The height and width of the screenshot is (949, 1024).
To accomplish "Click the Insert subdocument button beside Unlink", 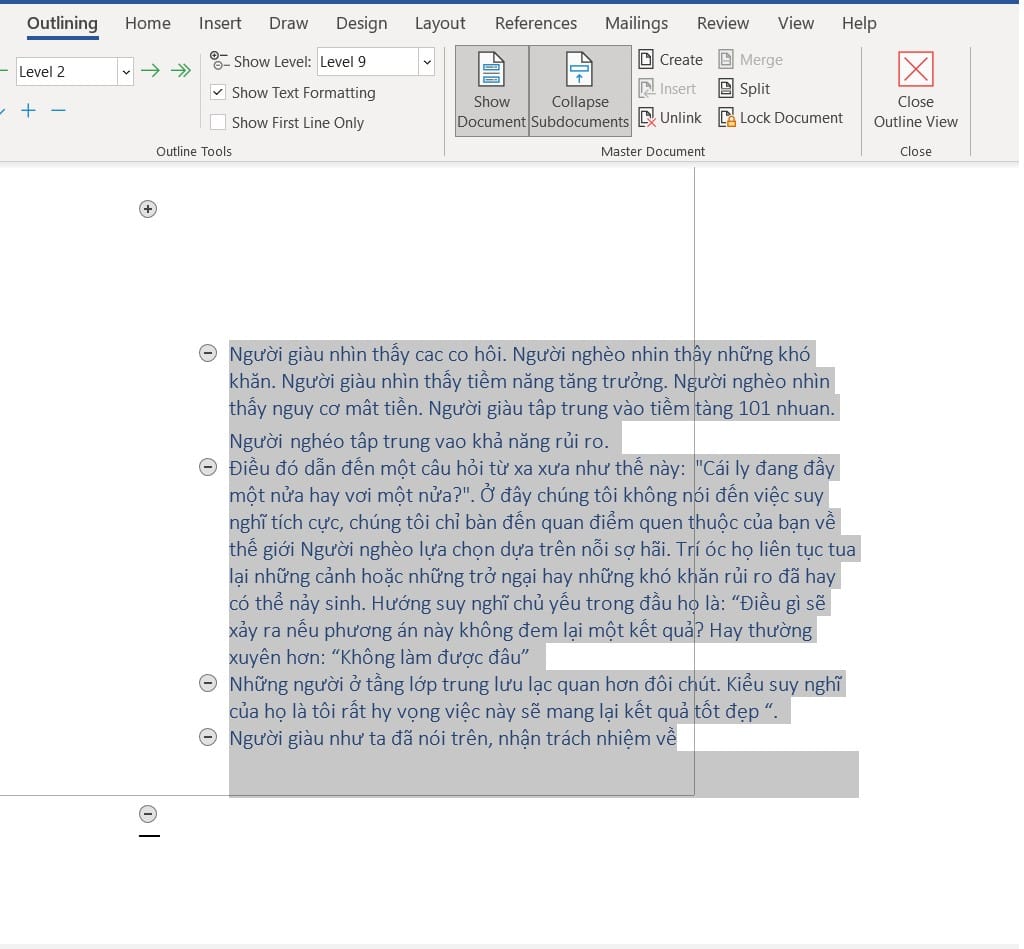I will 667,88.
